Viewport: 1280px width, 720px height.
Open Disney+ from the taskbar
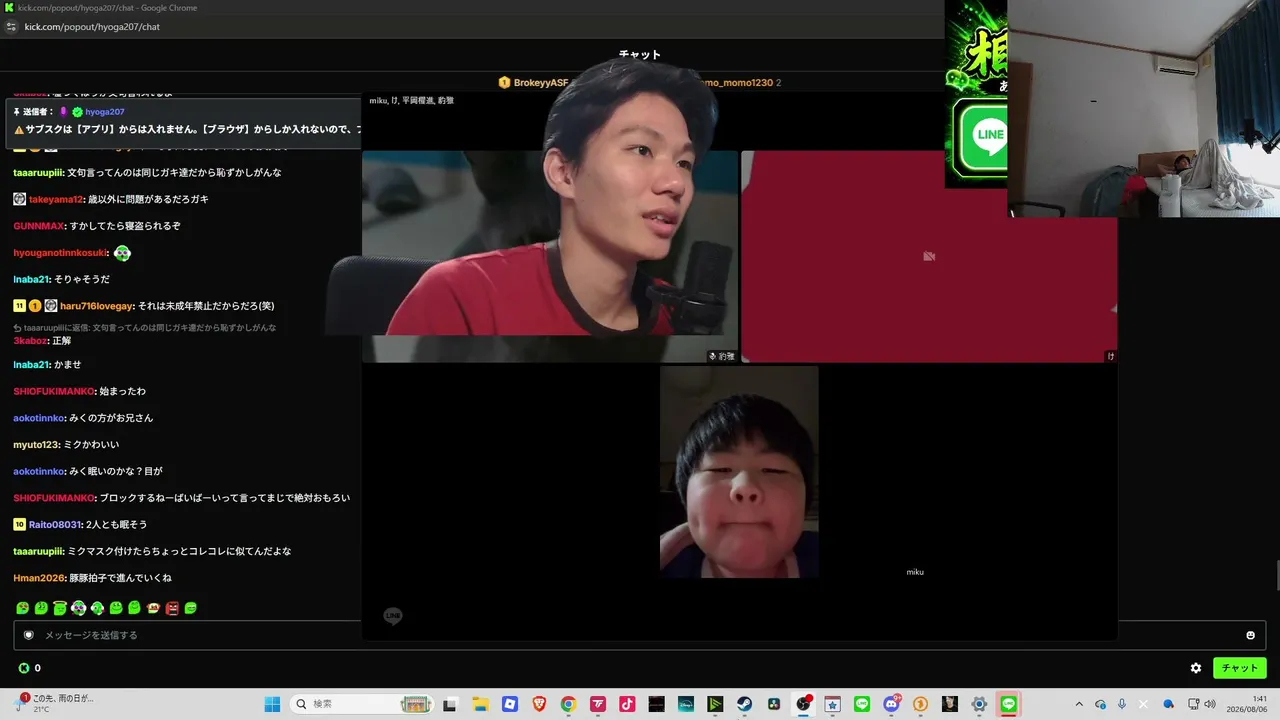(686, 704)
